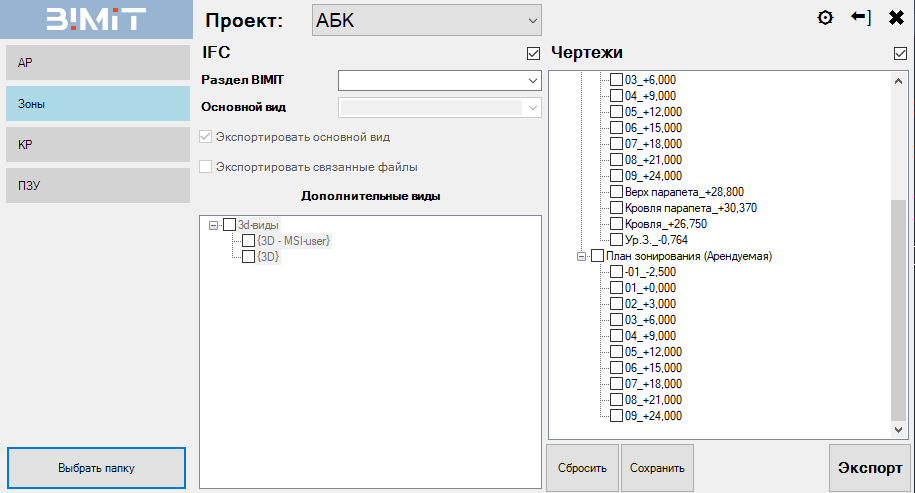Screen dimensions: 915x493
Task: Open the Раздел BIMIT dropdown
Action: tap(439, 80)
